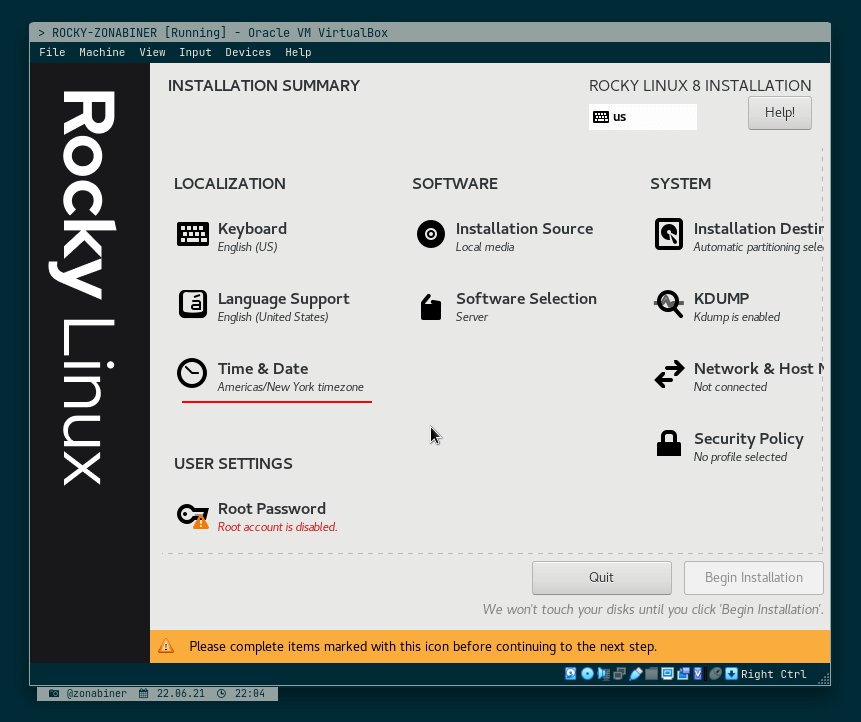
Task: Click 'Americas/New York timezone' text
Action: [290, 387]
